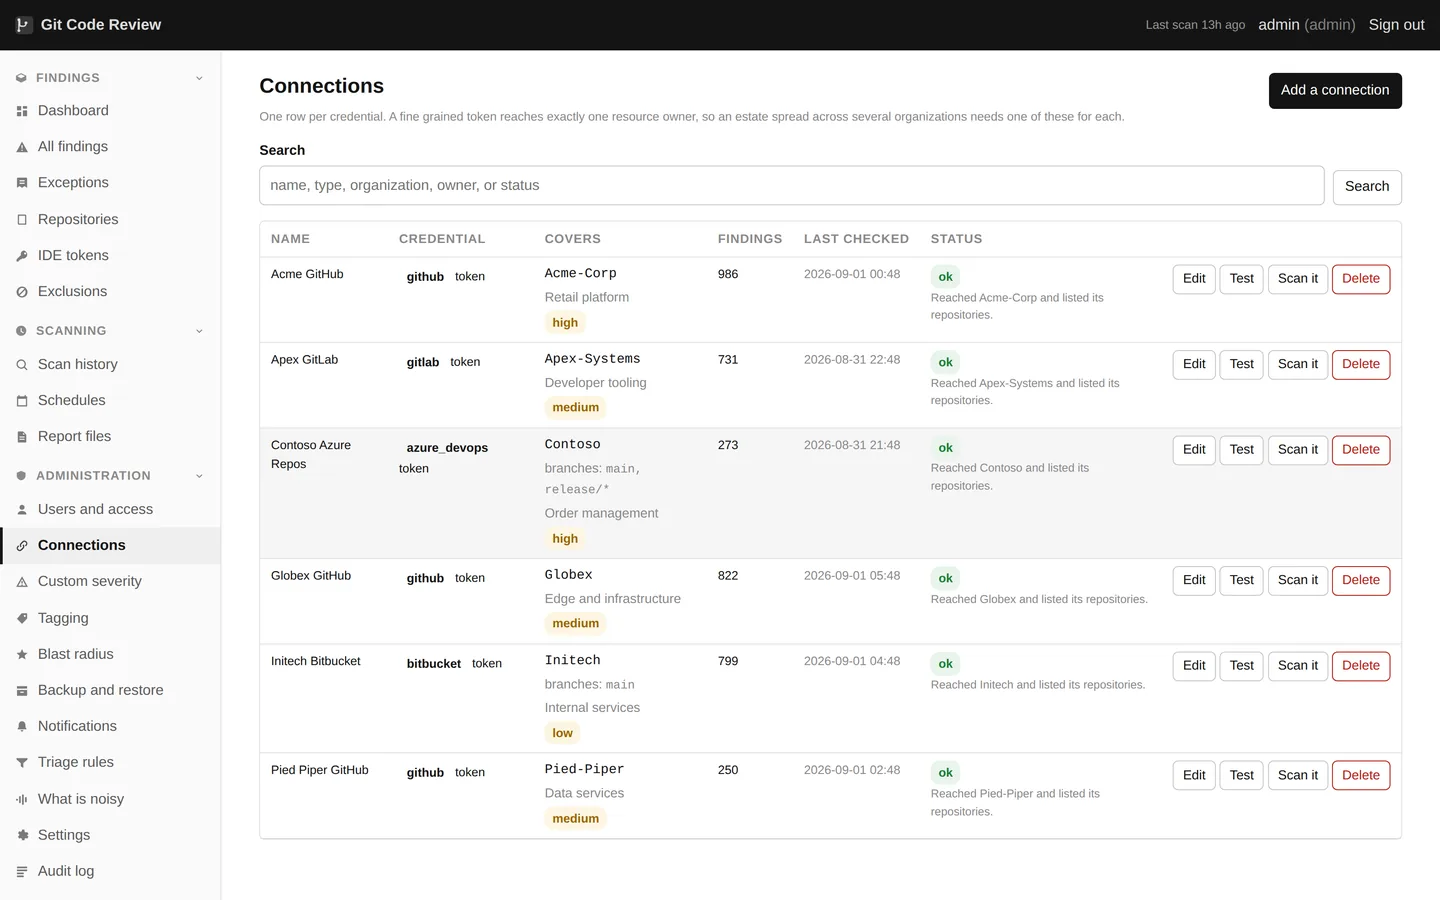Click the Findings column header
1440x900 pixels.
pos(750,239)
